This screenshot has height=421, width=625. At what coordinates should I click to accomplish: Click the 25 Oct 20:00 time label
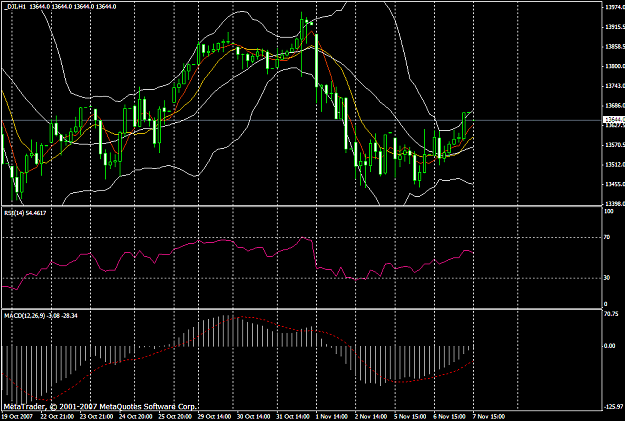175,417
